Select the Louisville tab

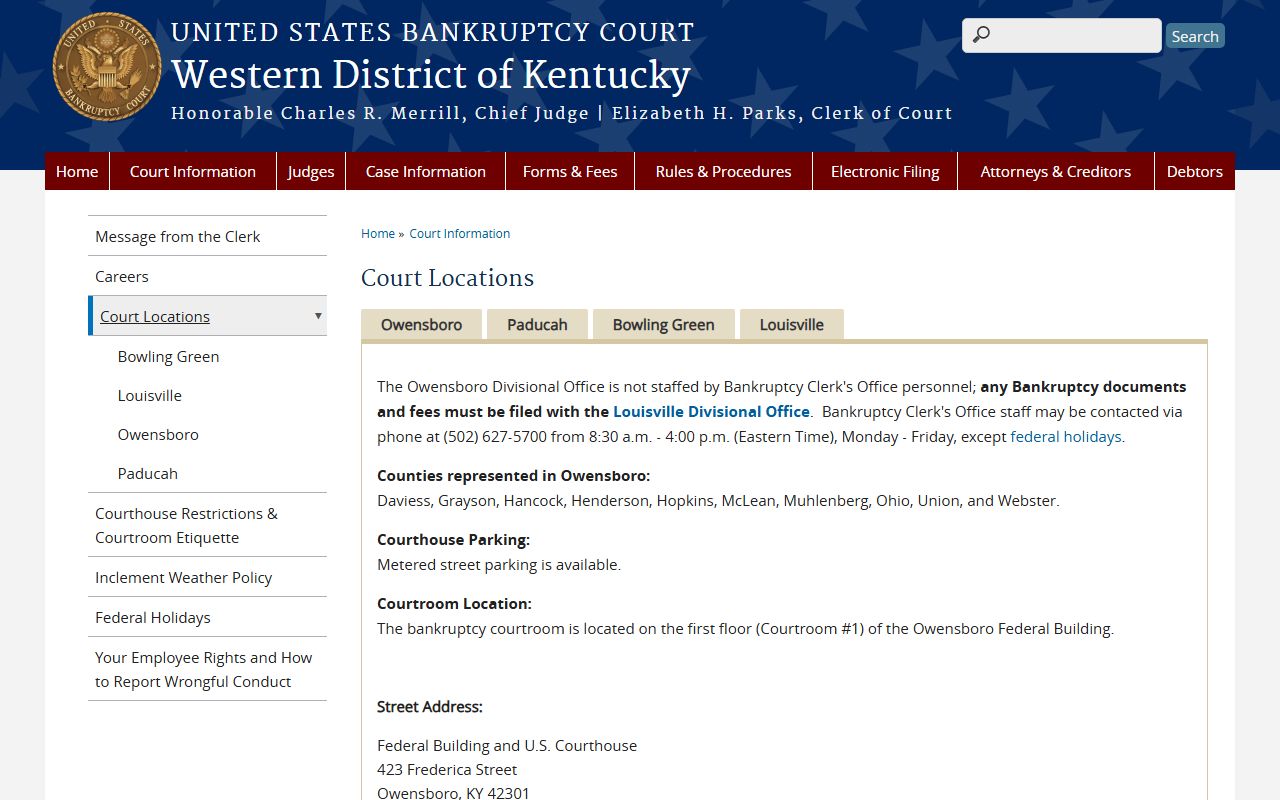[791, 325]
